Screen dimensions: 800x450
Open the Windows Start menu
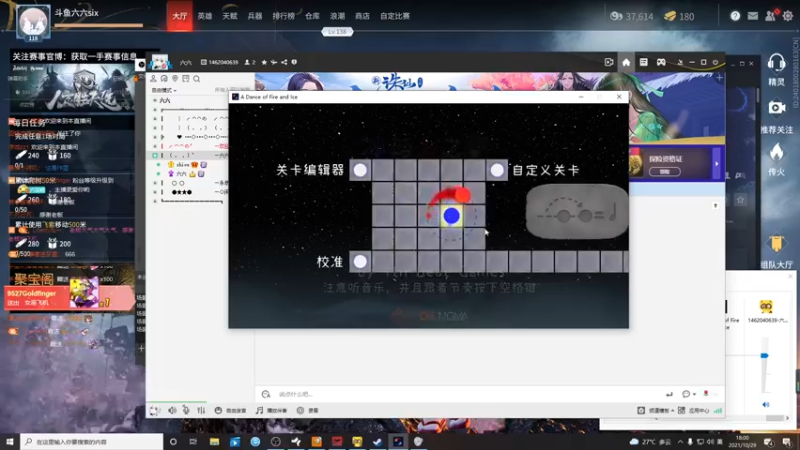(10, 441)
